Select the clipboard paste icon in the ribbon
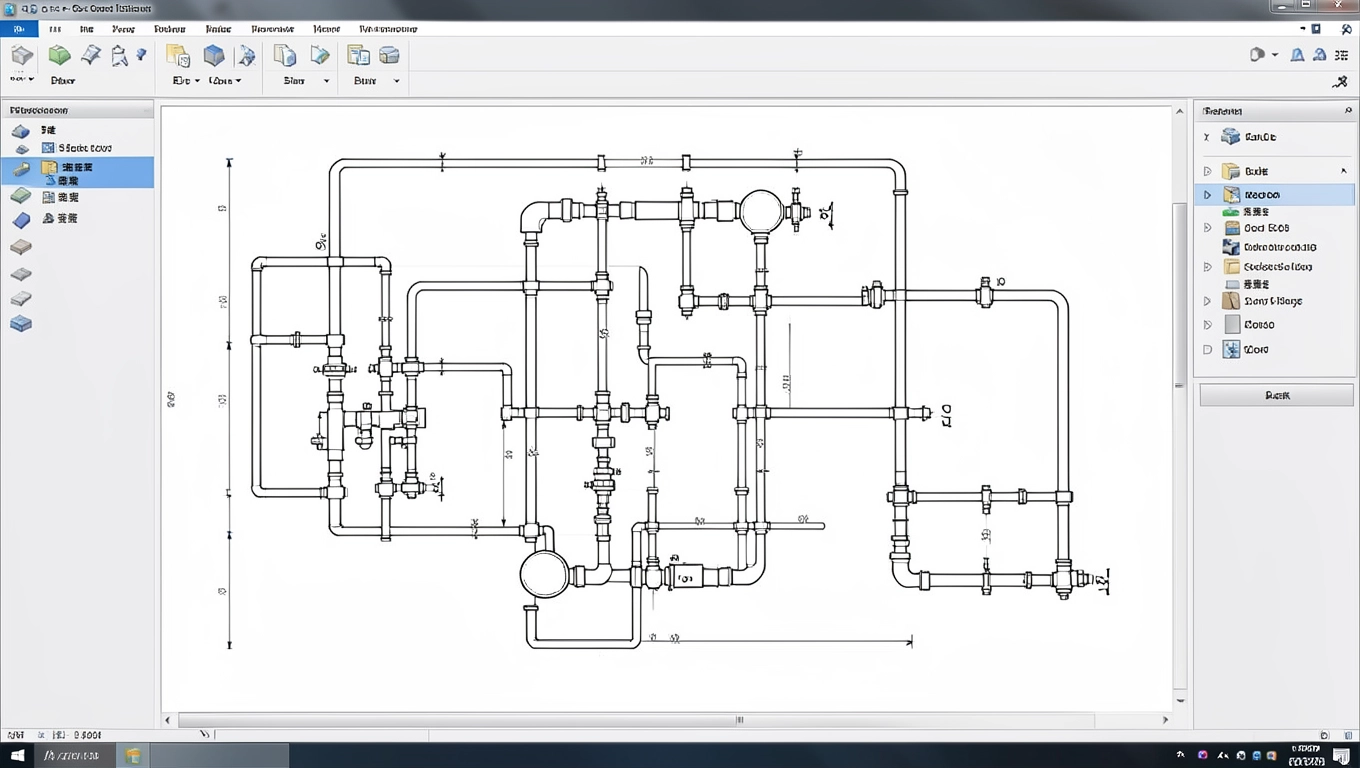The width and height of the screenshot is (1360, 768). (x=179, y=54)
